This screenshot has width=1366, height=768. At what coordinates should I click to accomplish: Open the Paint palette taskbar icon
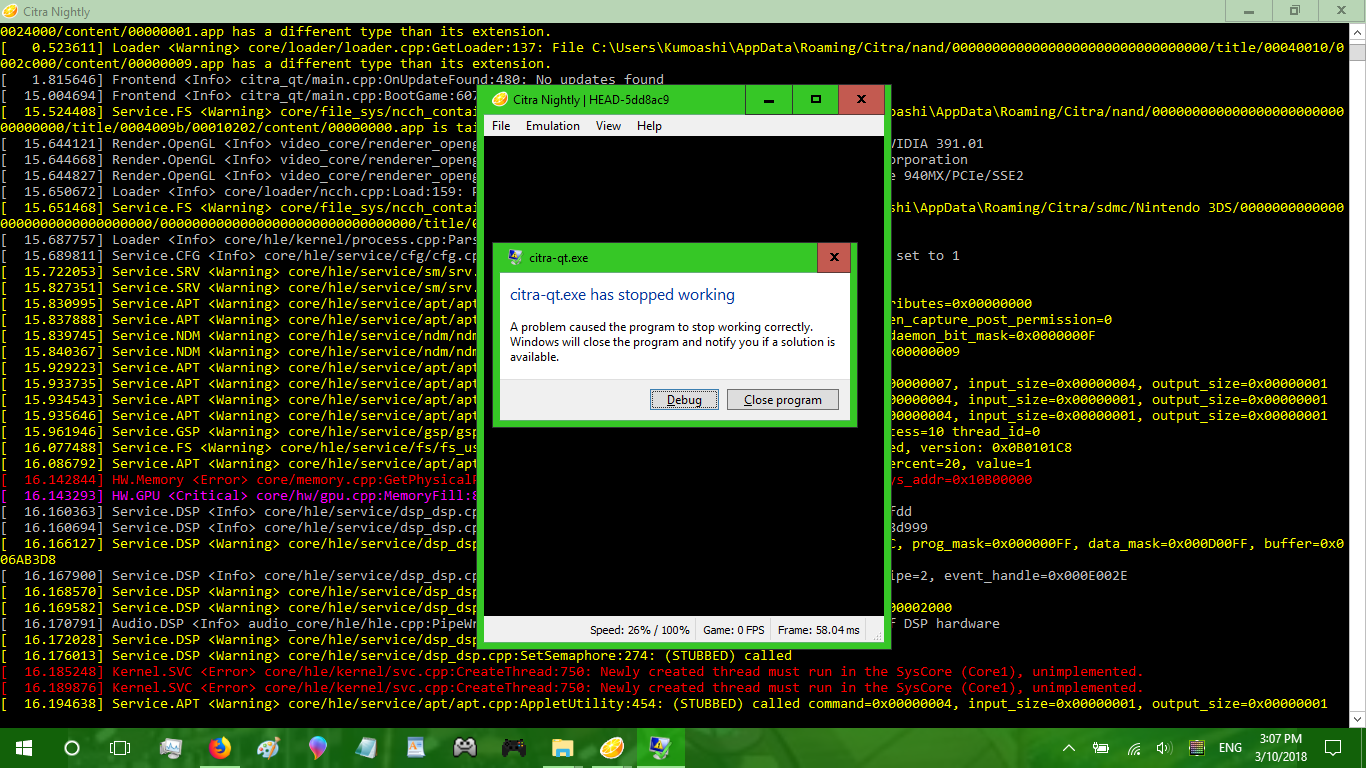point(269,748)
